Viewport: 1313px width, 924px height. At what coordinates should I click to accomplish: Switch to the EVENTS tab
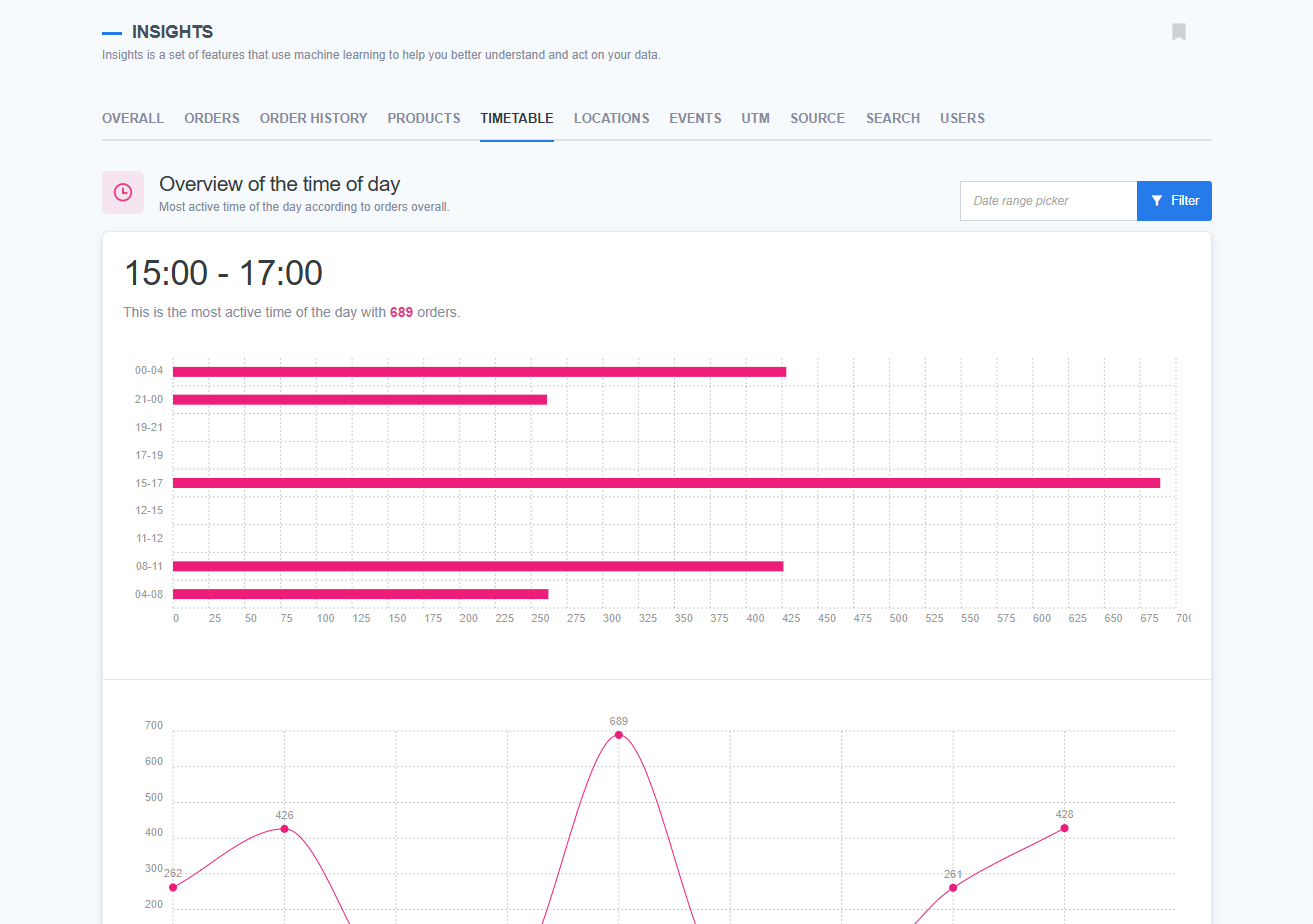click(x=695, y=118)
